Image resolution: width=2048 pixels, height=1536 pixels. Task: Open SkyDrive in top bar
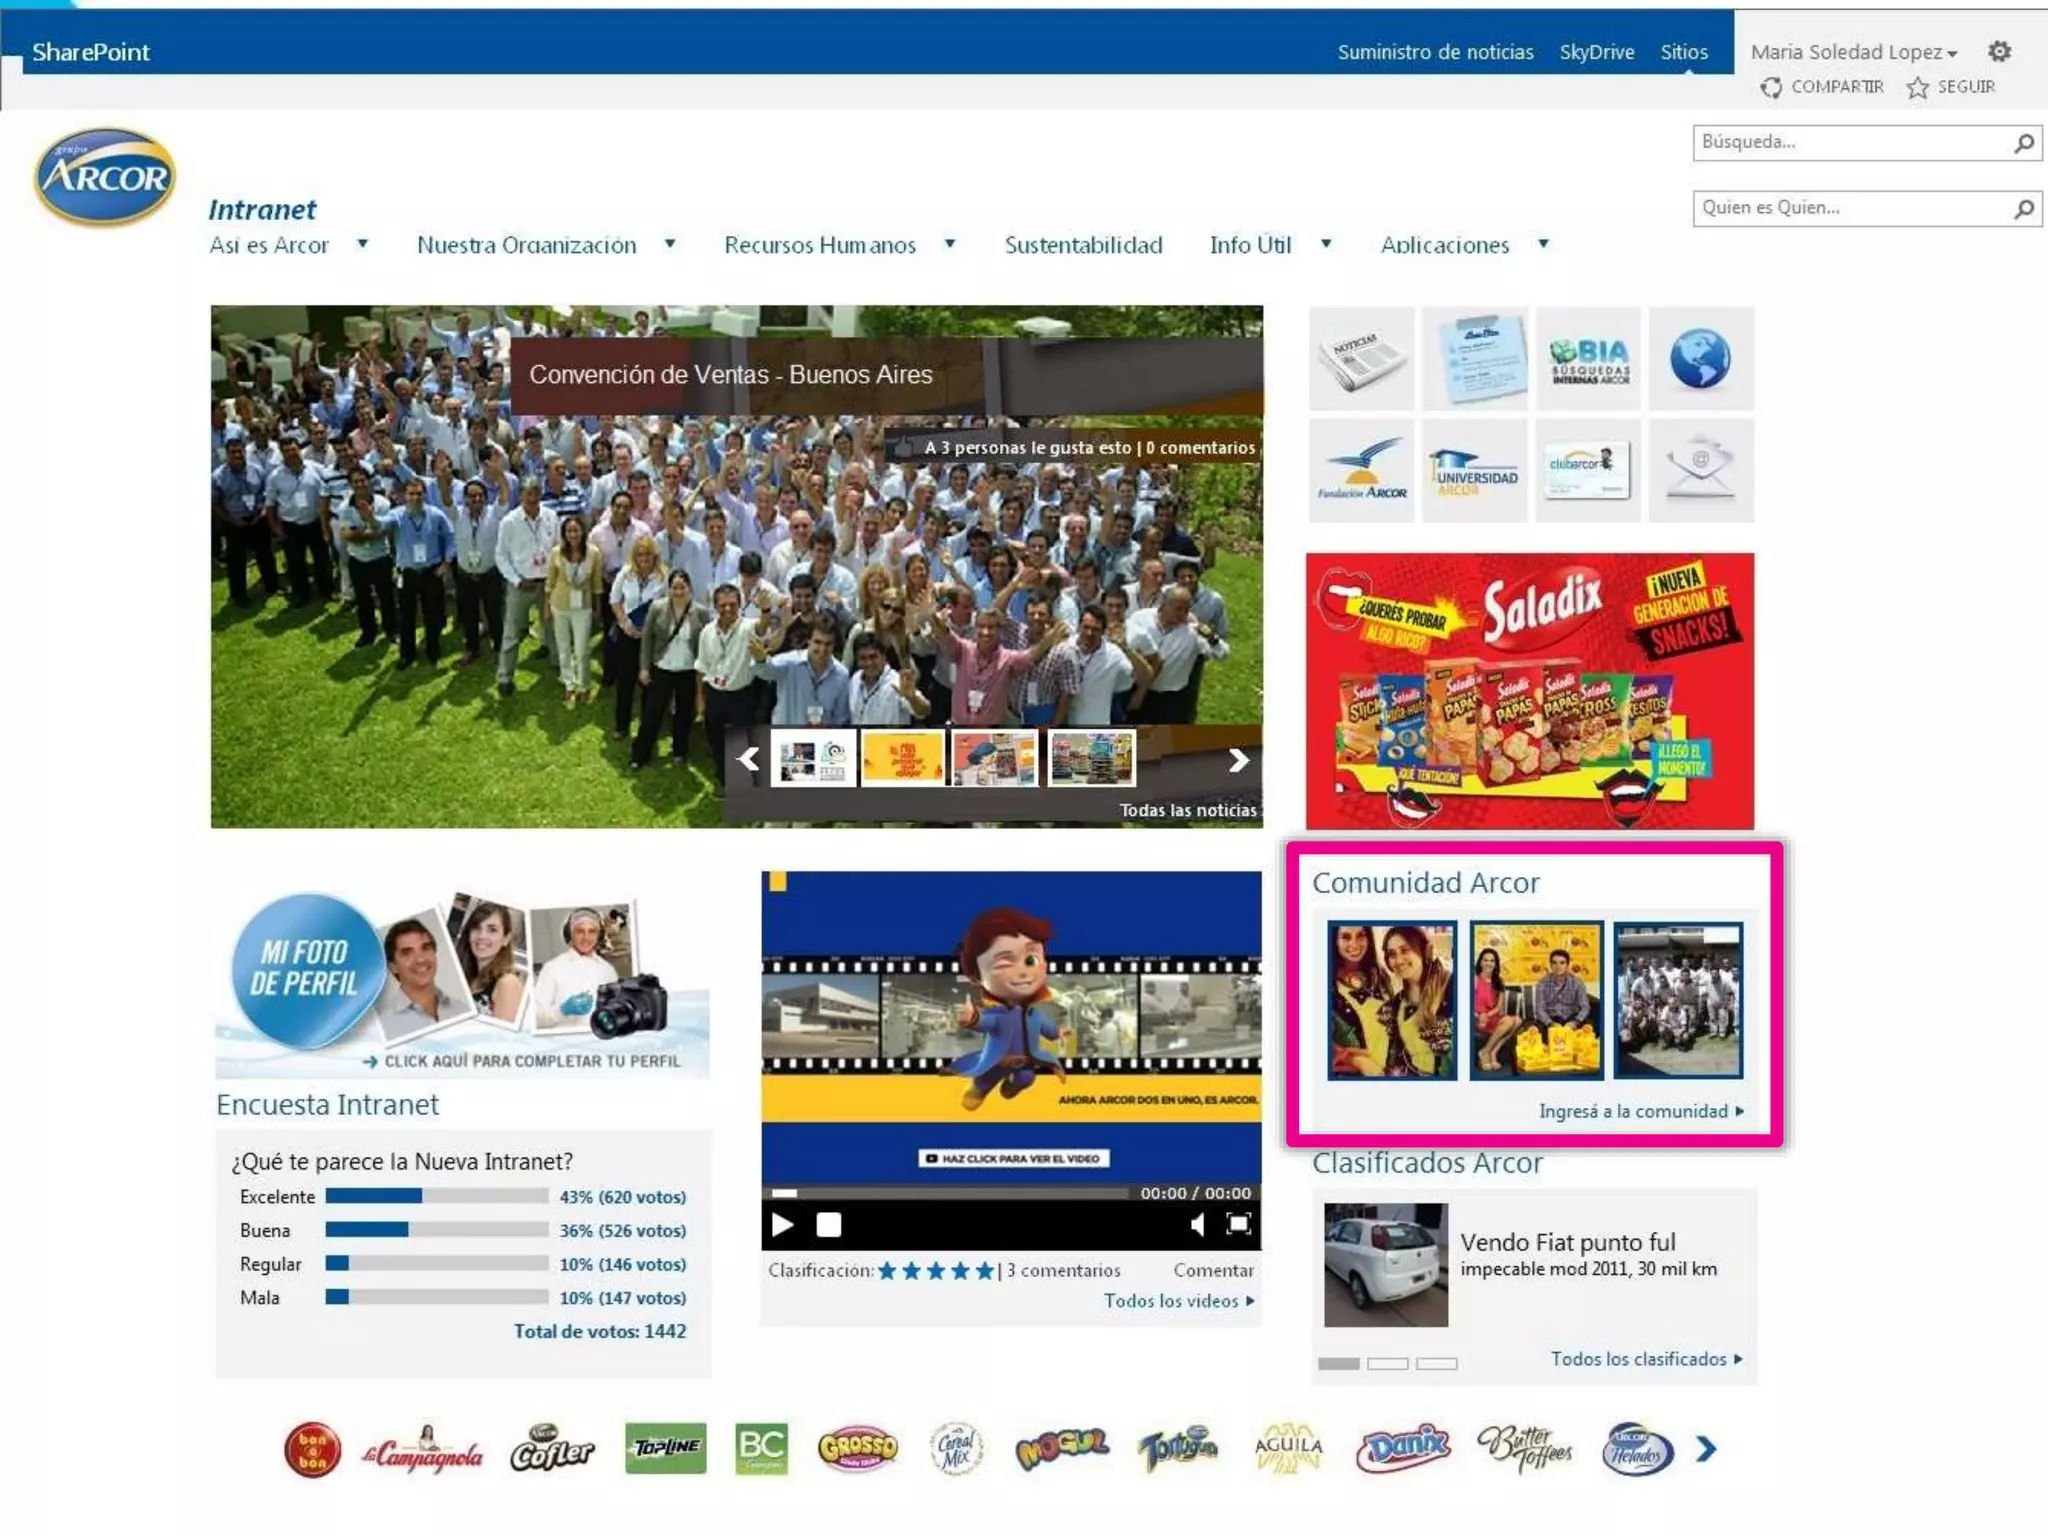1597,52
